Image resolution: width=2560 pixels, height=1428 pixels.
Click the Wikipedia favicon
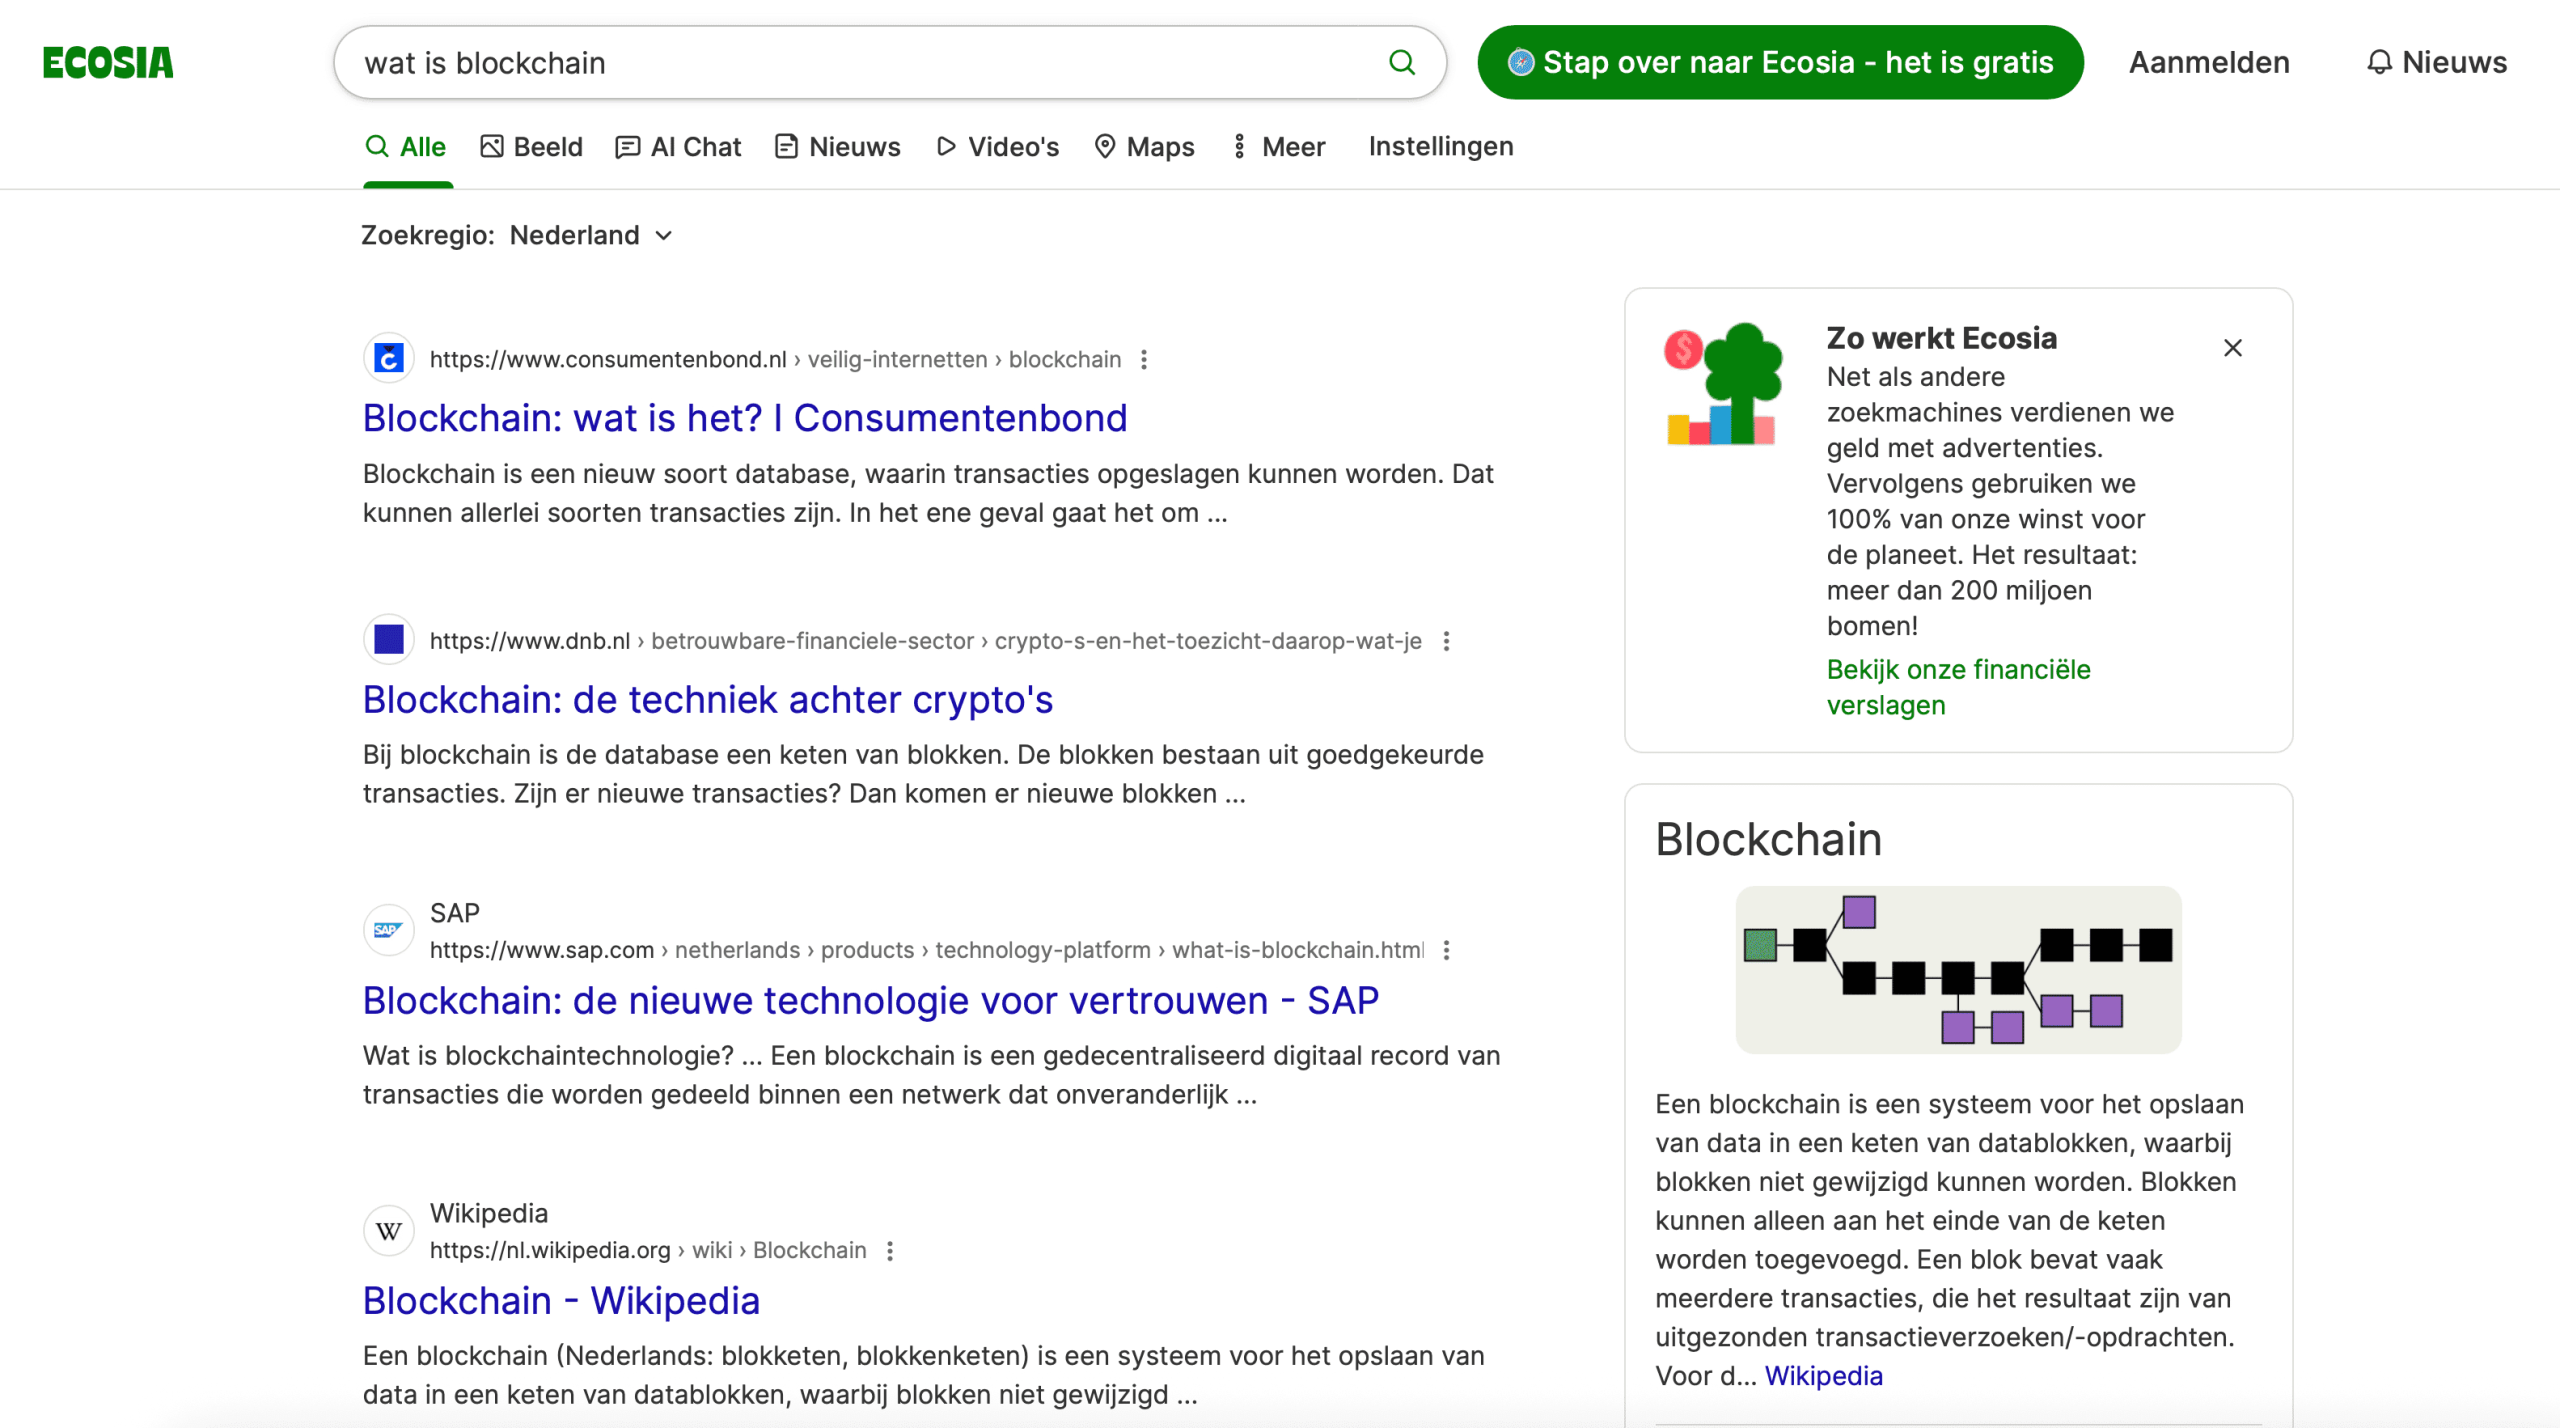coord(389,1231)
